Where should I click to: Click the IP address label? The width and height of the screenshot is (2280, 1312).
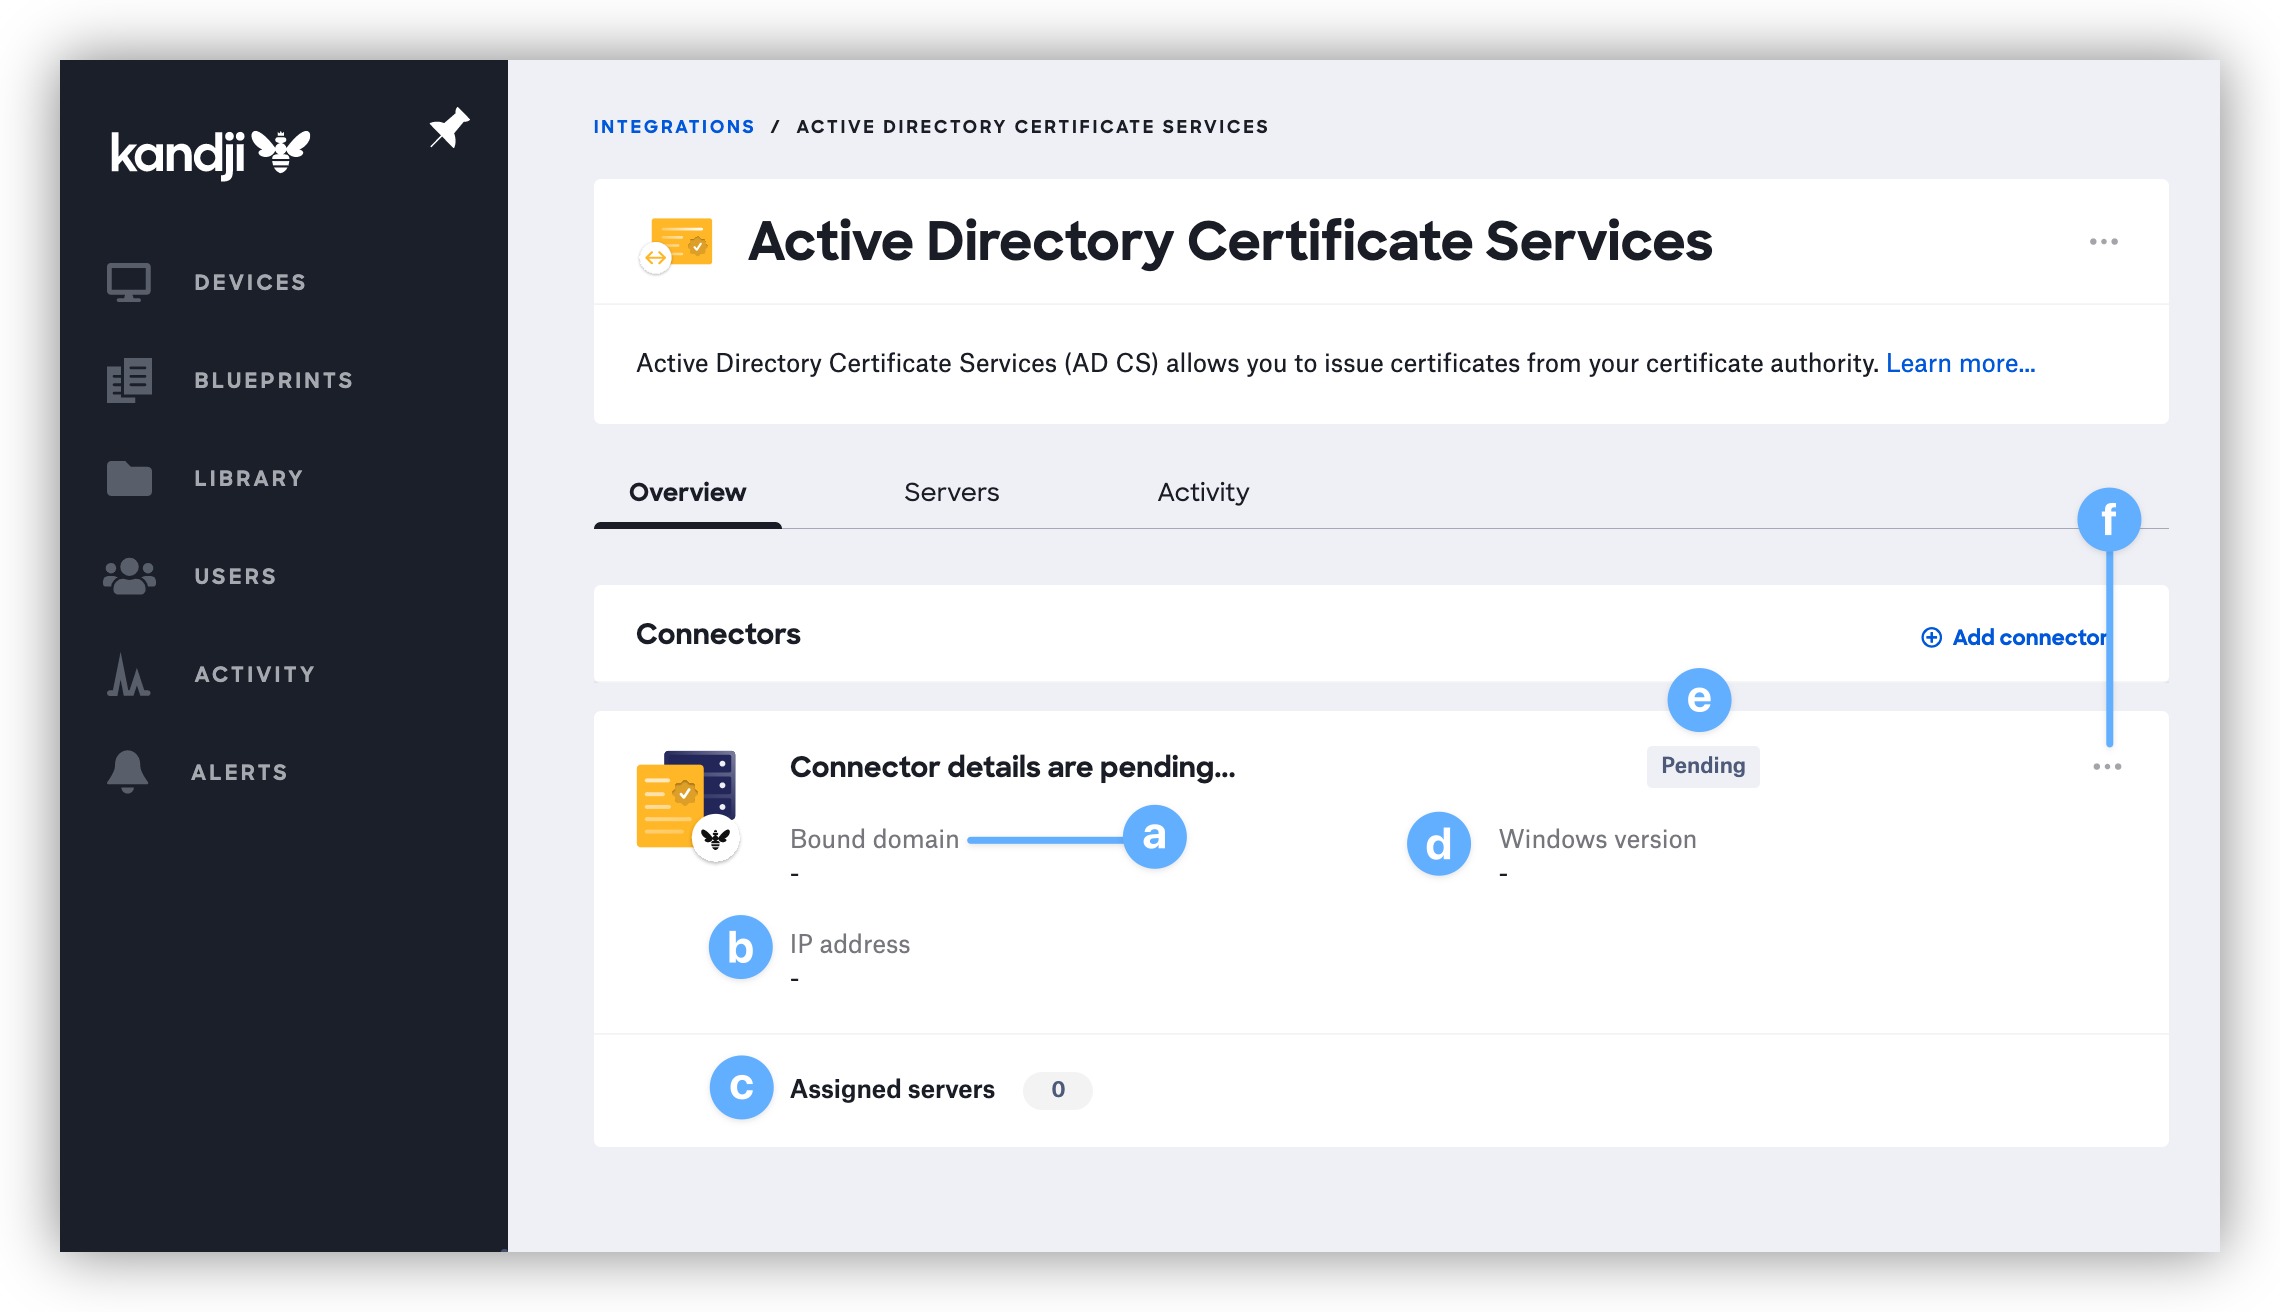point(850,944)
